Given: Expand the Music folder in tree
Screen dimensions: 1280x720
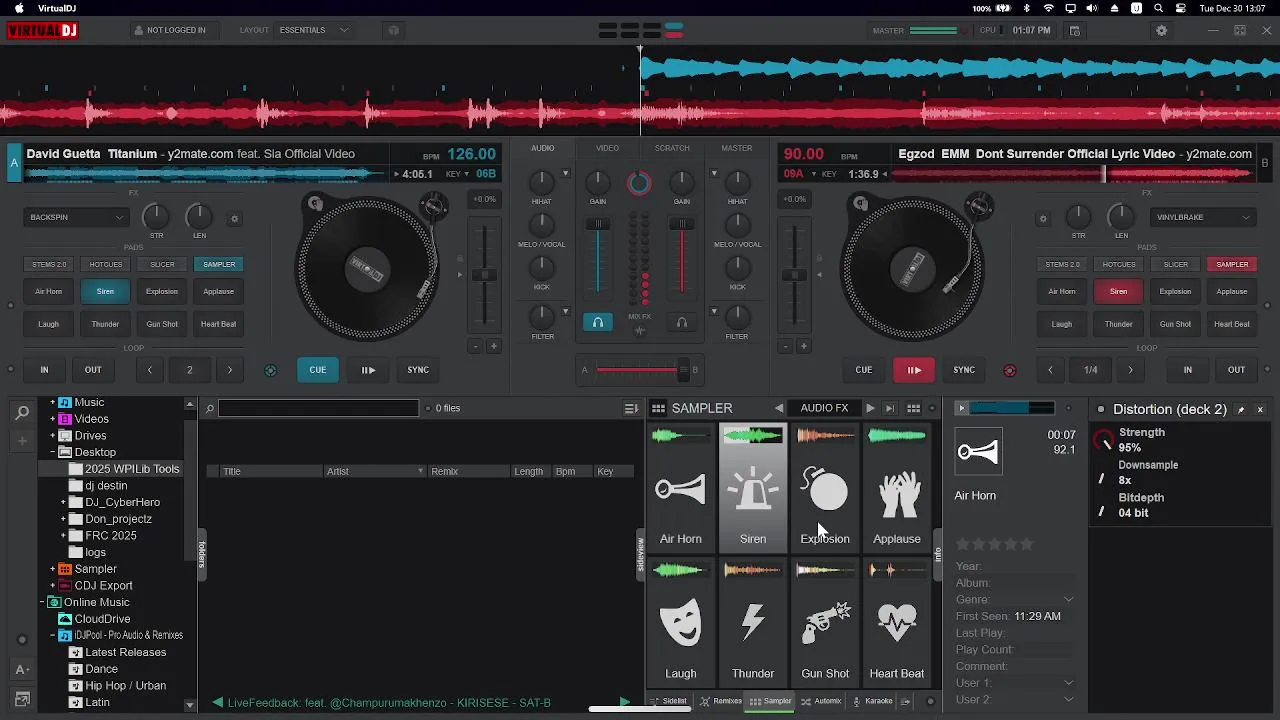Looking at the screenshot, I should (x=53, y=402).
